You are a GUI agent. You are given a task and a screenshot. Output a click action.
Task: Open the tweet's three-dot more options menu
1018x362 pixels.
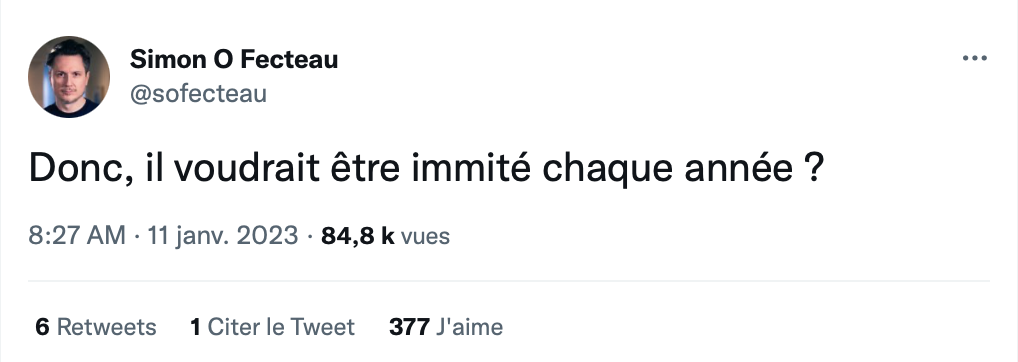[975, 58]
